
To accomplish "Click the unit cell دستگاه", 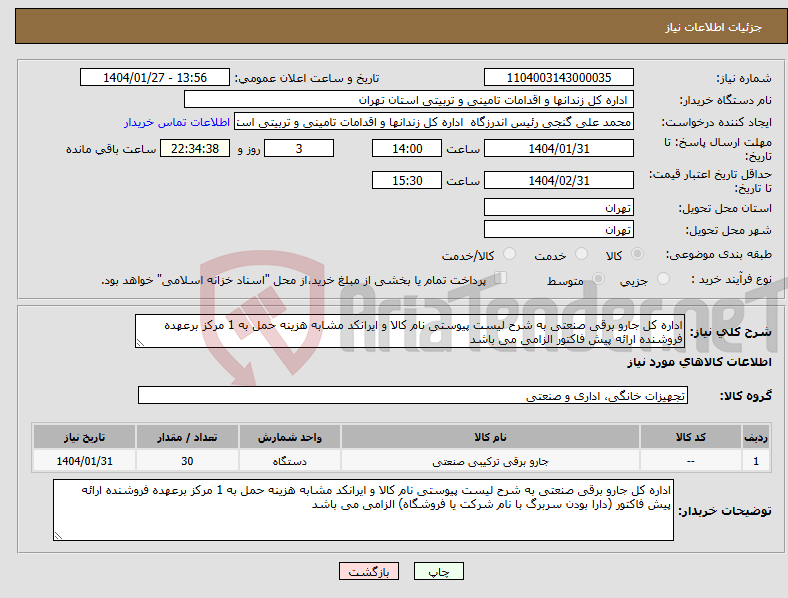I will coord(290,461).
